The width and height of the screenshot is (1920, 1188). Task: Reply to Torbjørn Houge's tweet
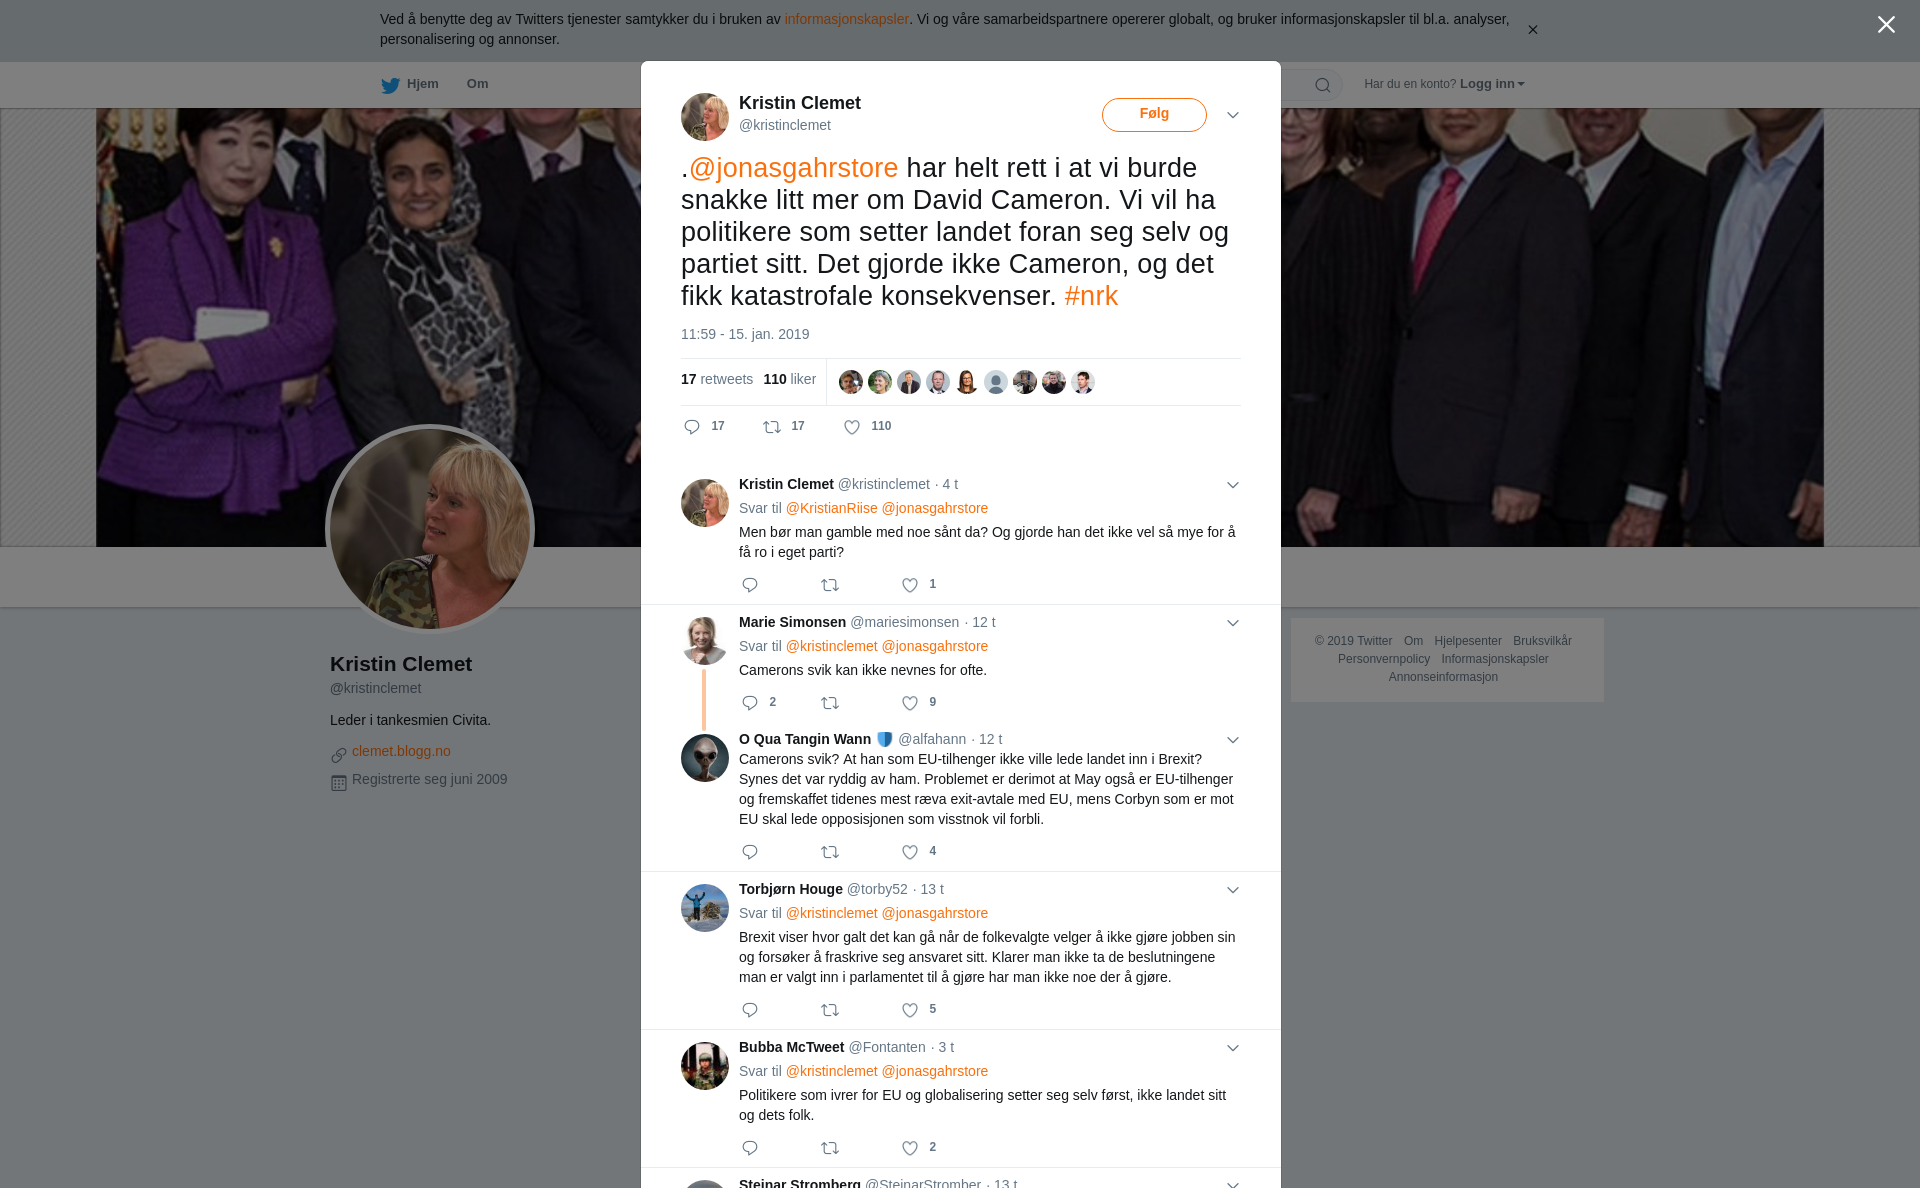[750, 1010]
